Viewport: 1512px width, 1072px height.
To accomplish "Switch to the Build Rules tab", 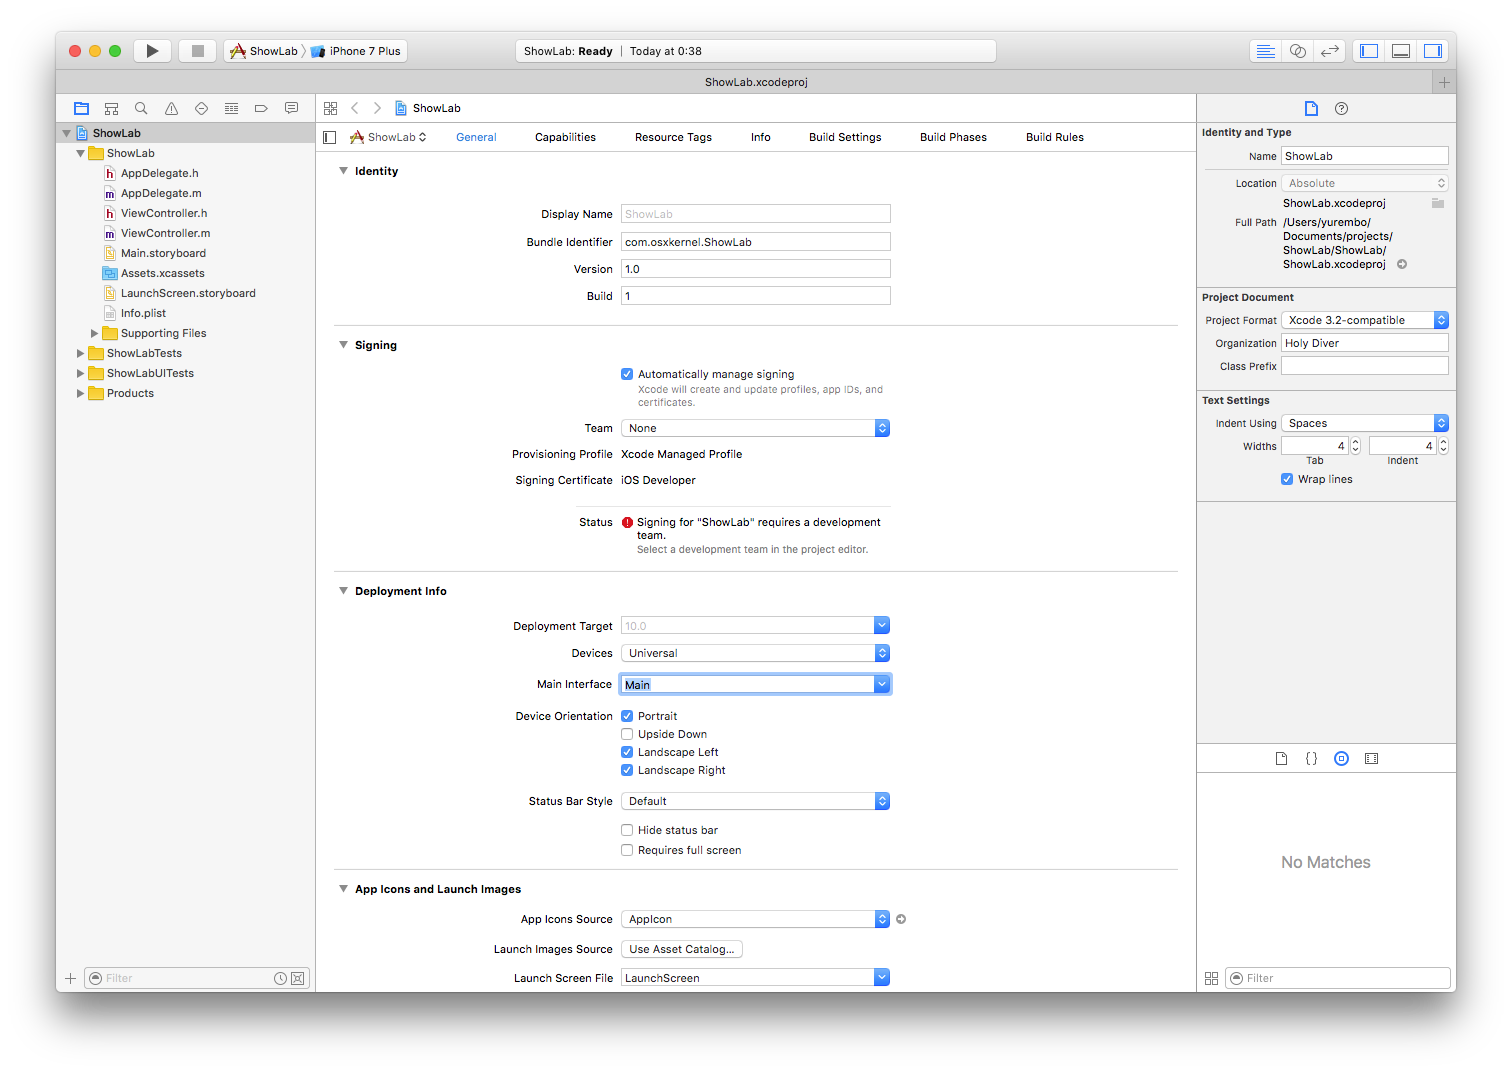I will point(1055,137).
